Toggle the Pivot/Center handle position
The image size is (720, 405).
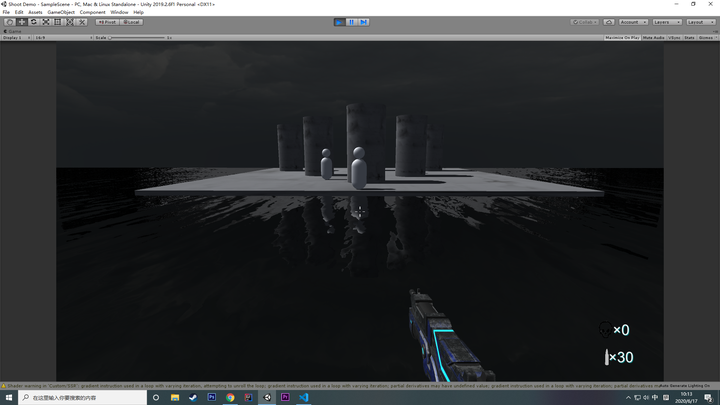pyautogui.click(x=107, y=22)
